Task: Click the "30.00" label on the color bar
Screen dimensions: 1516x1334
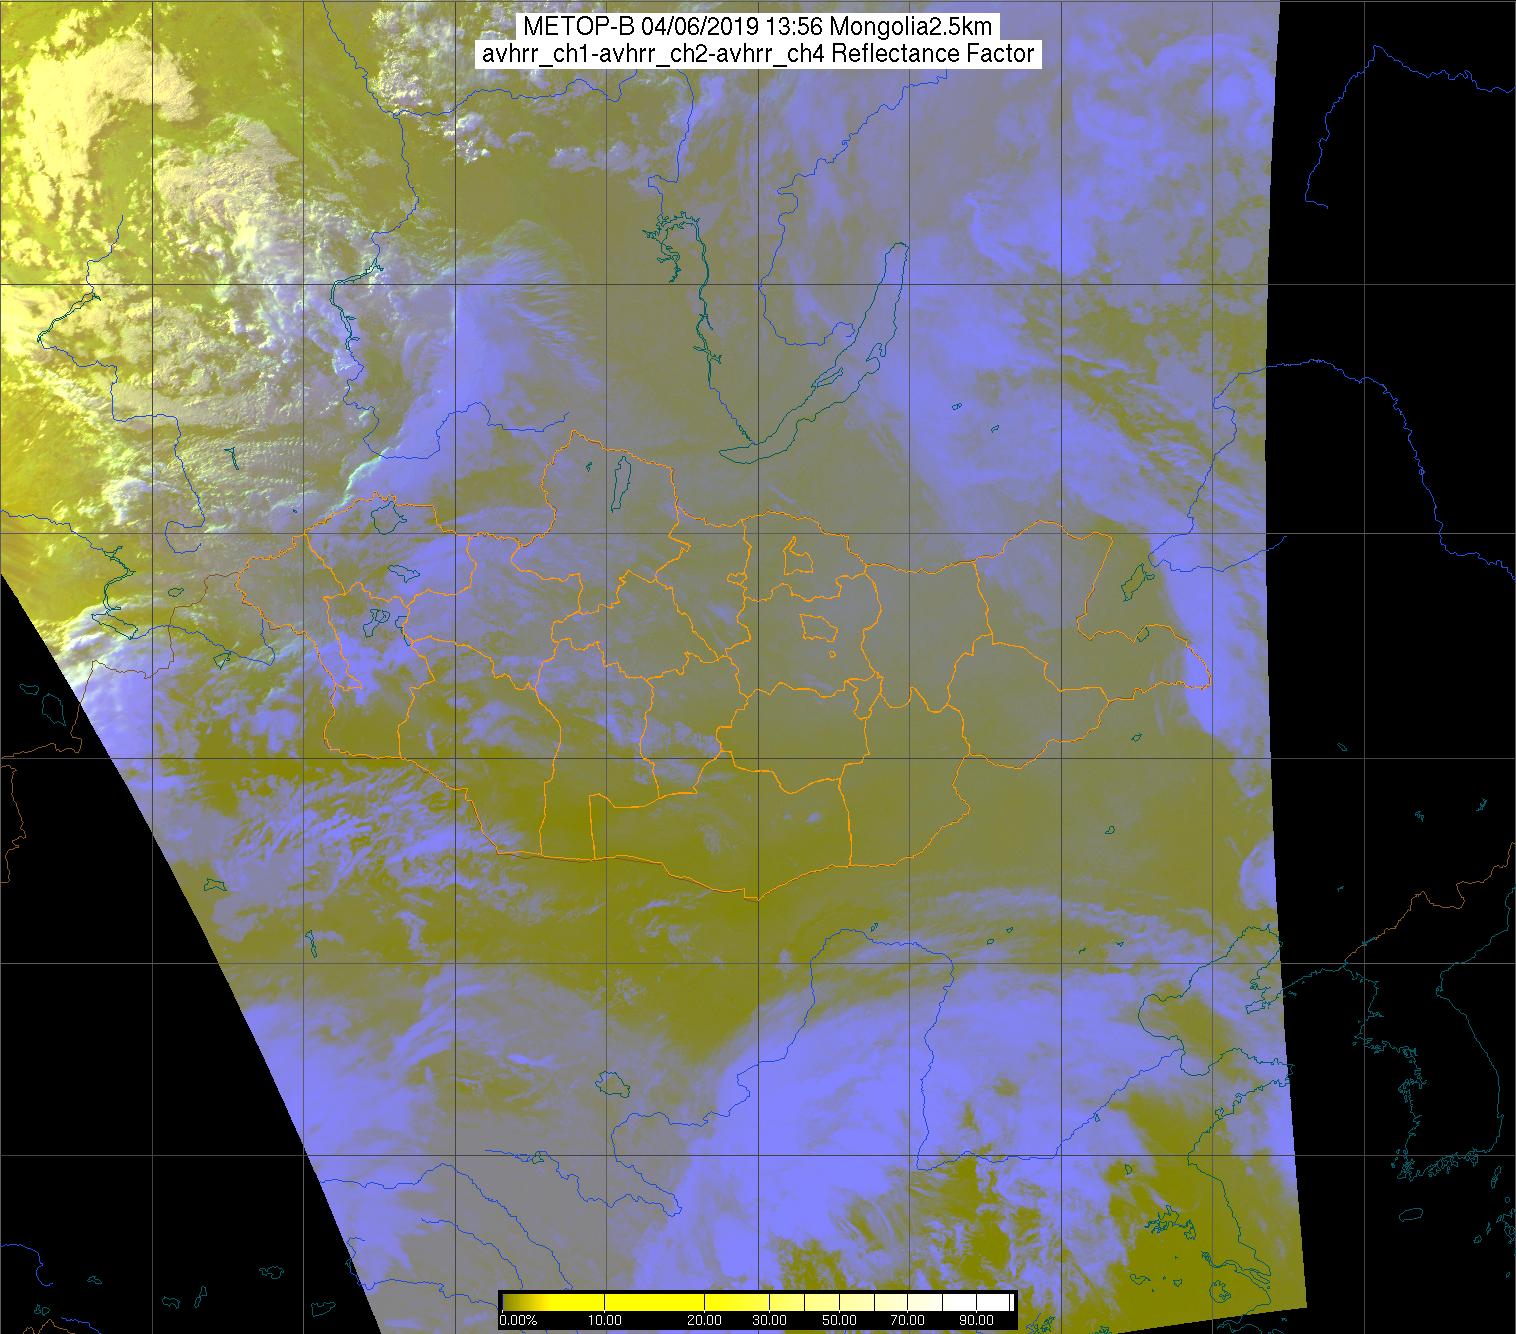Action: 769,1320
